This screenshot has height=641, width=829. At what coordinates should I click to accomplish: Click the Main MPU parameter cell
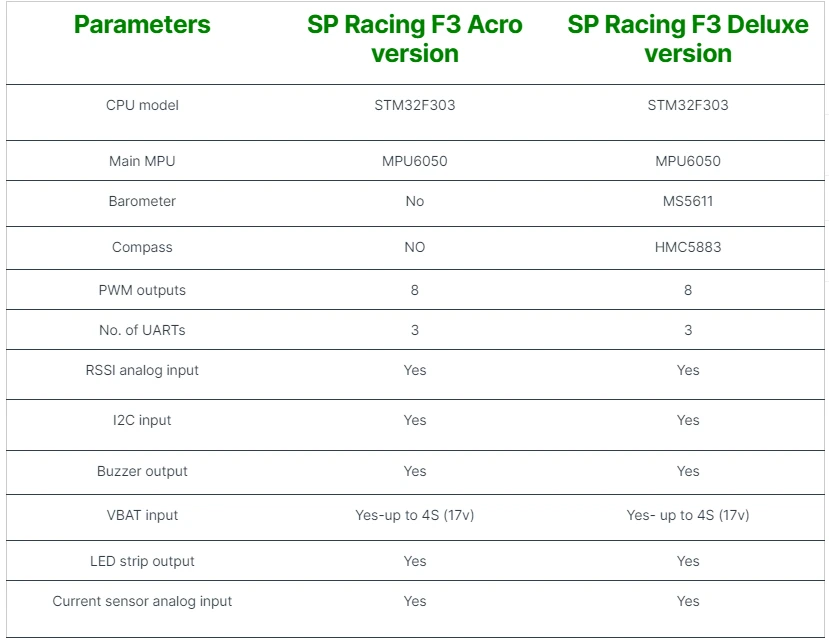point(142,161)
